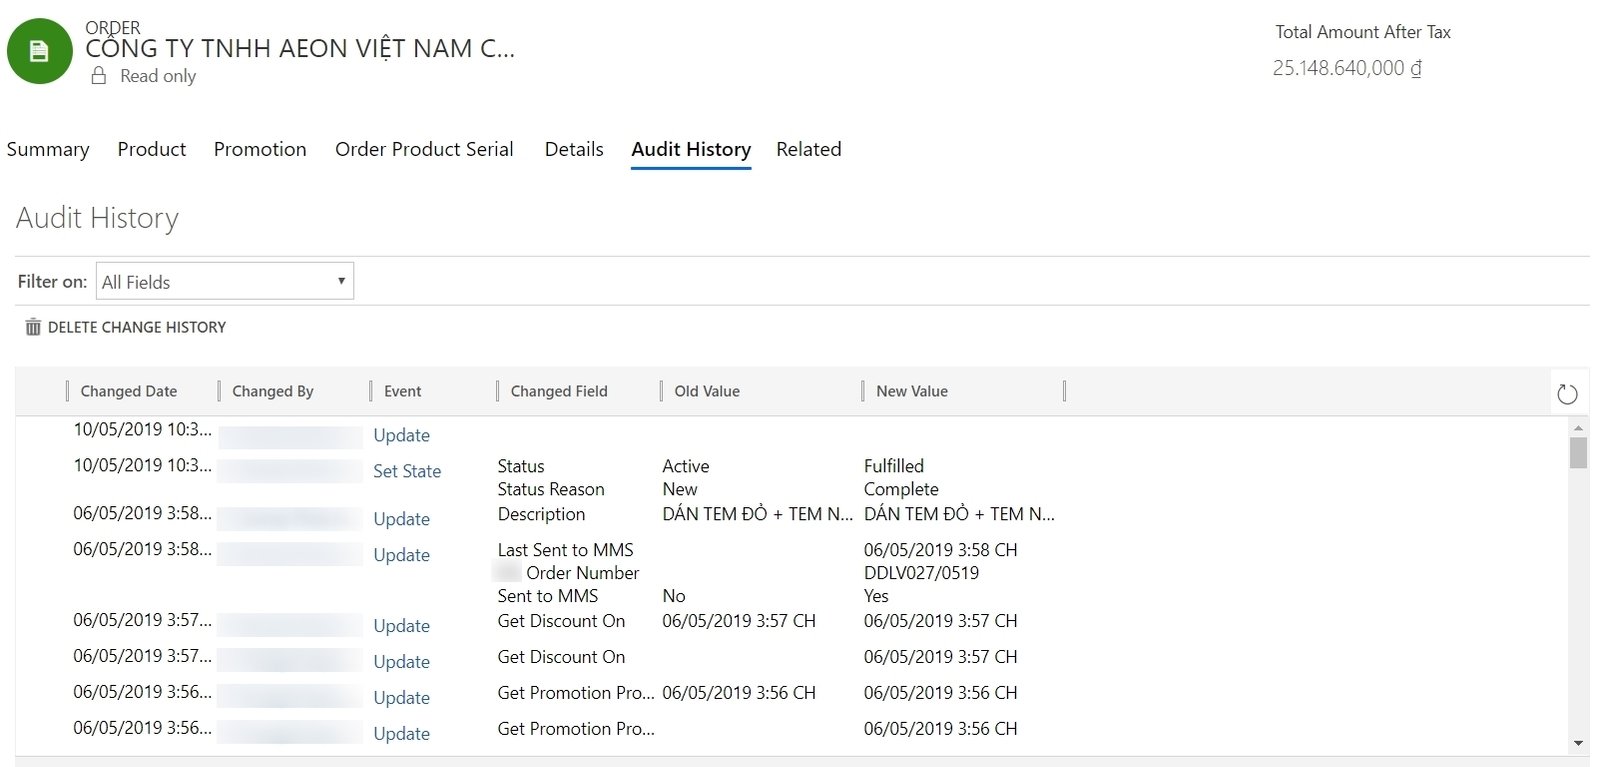Click the 'Last Sent to MMS' changed field
The image size is (1600, 767).
pos(566,550)
